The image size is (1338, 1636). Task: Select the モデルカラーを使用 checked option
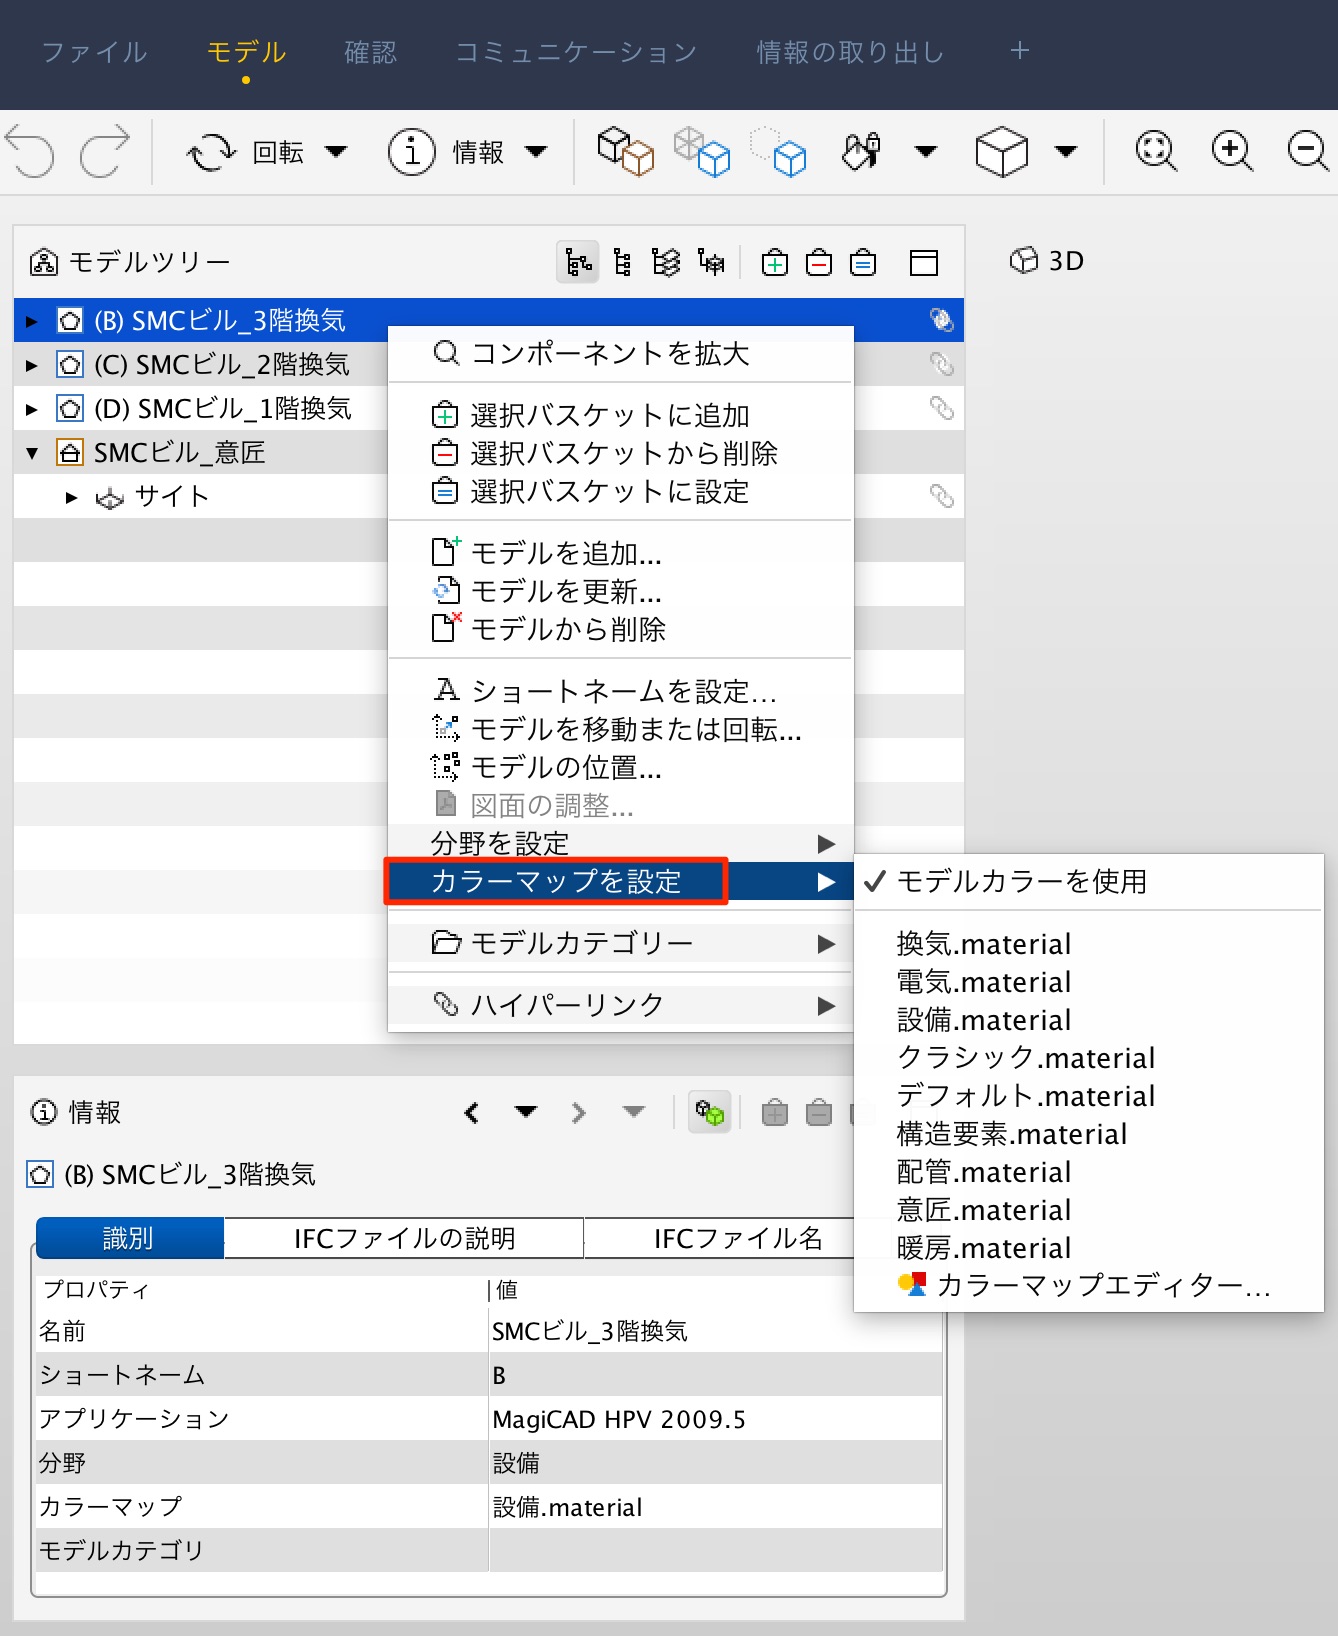[1021, 881]
